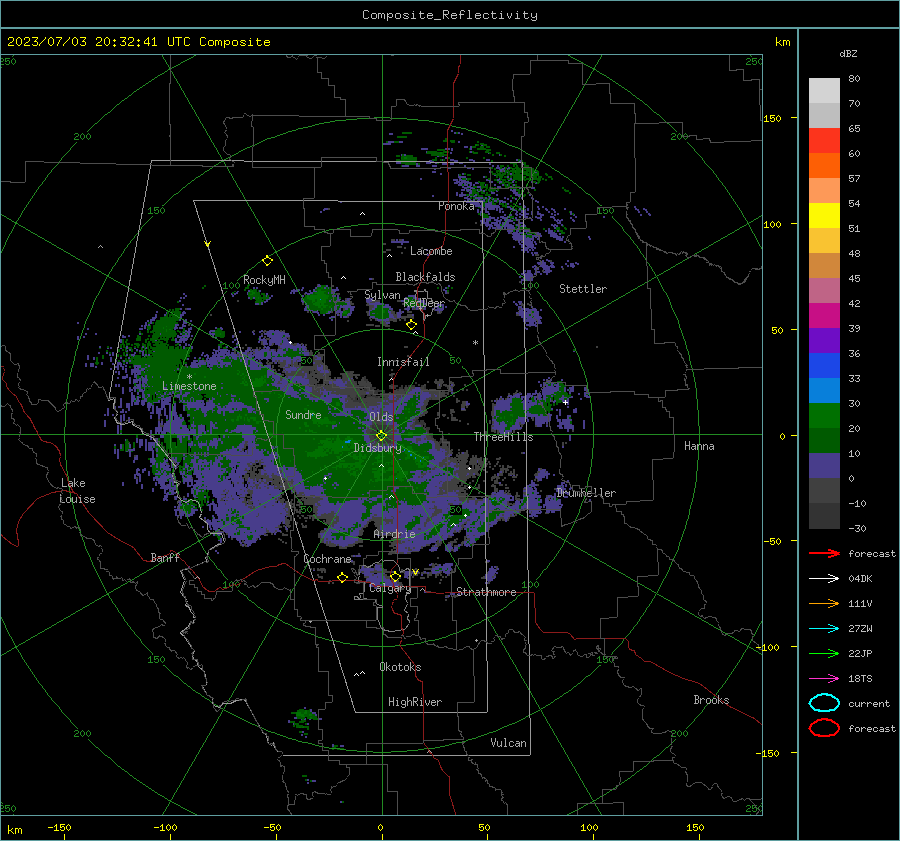900x841 pixels.
Task: Click the yellow diamond marker above Calgary
Action: click(395, 576)
